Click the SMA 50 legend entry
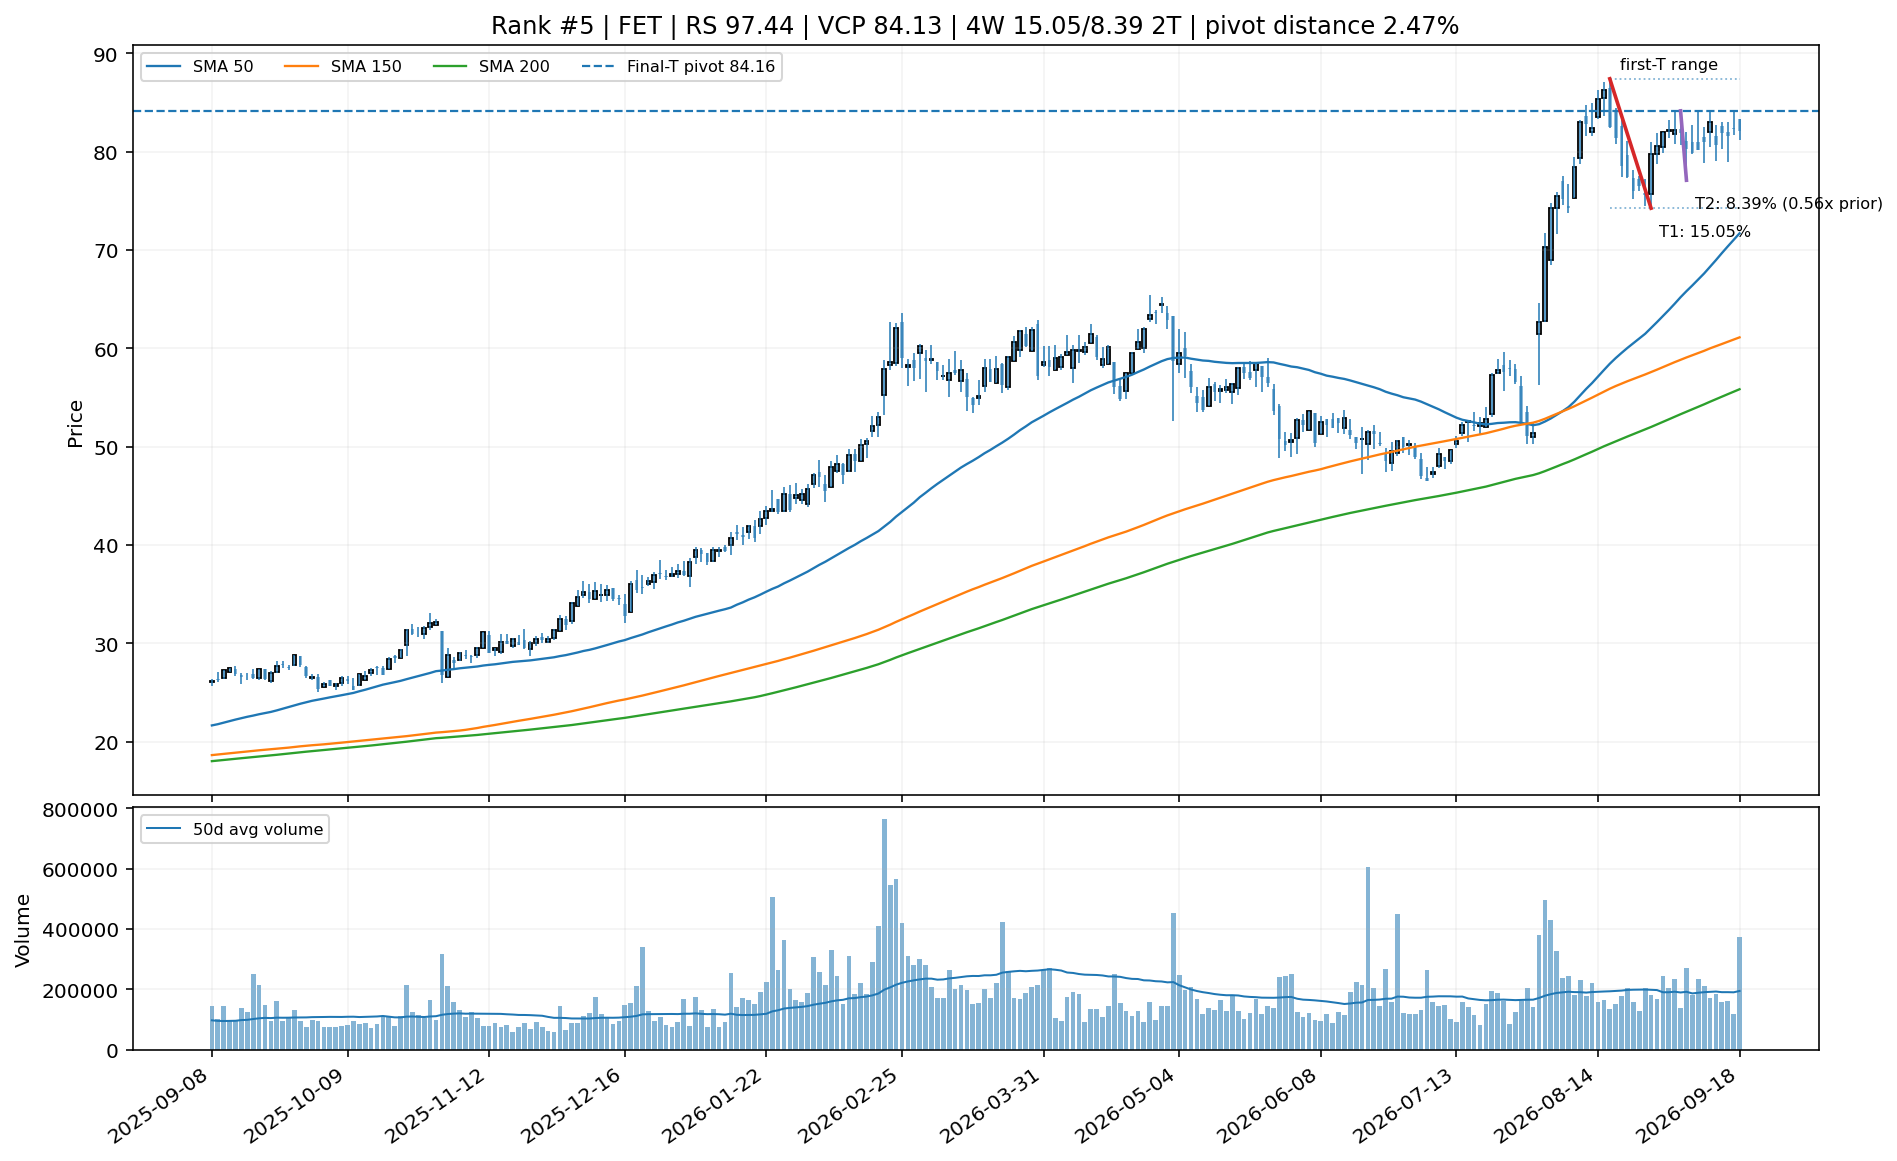 tap(199, 67)
